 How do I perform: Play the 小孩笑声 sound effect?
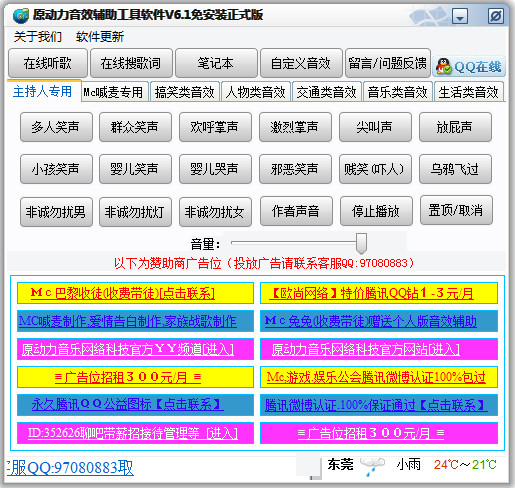pyautogui.click(x=56, y=169)
